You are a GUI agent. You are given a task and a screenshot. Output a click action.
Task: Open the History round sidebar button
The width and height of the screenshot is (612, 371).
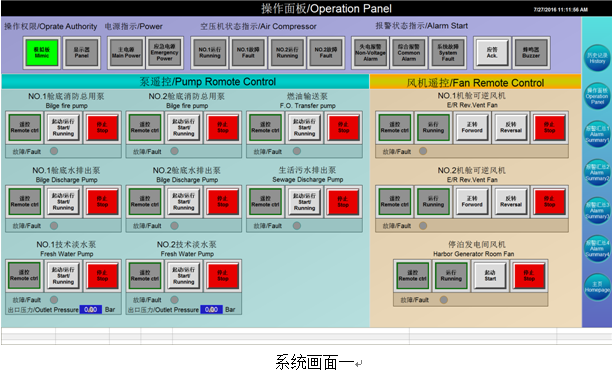597,58
